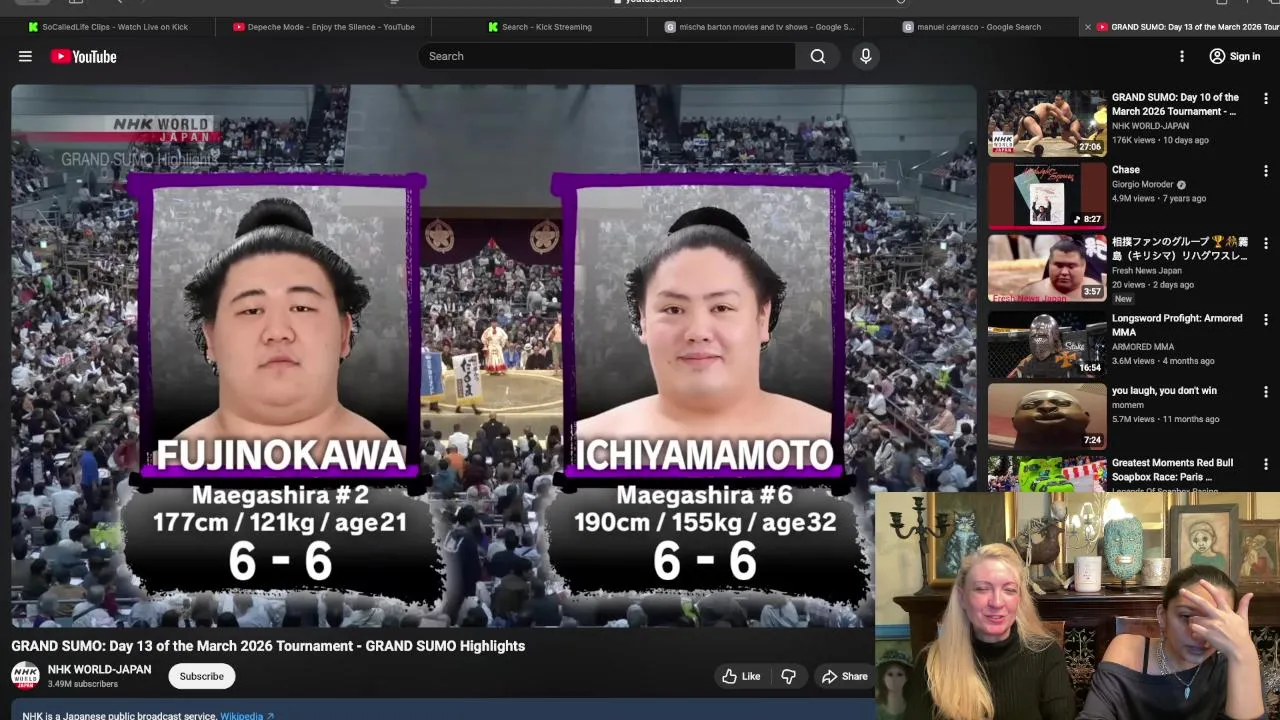Subscribe to NHK WORLD-JAPAN
The image size is (1280, 720).
click(201, 676)
